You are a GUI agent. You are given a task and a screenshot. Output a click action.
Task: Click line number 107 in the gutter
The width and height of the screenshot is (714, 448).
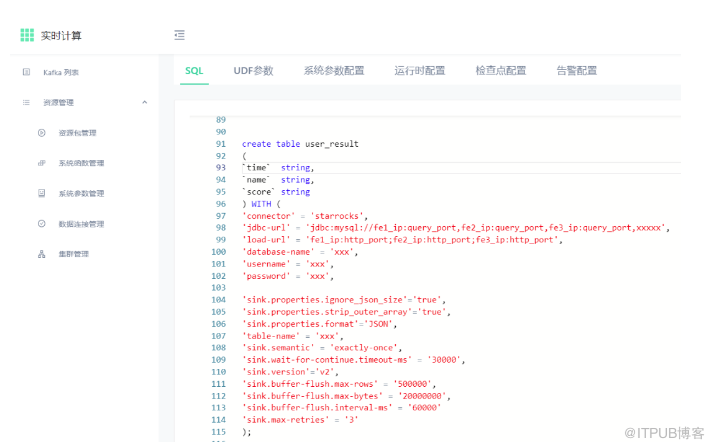[x=218, y=336]
